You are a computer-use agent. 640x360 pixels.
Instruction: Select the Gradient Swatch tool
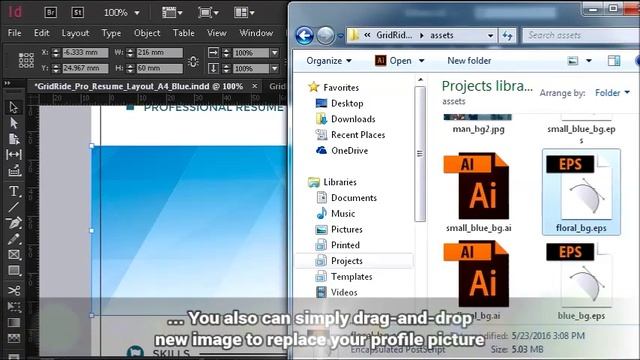coord(13,322)
